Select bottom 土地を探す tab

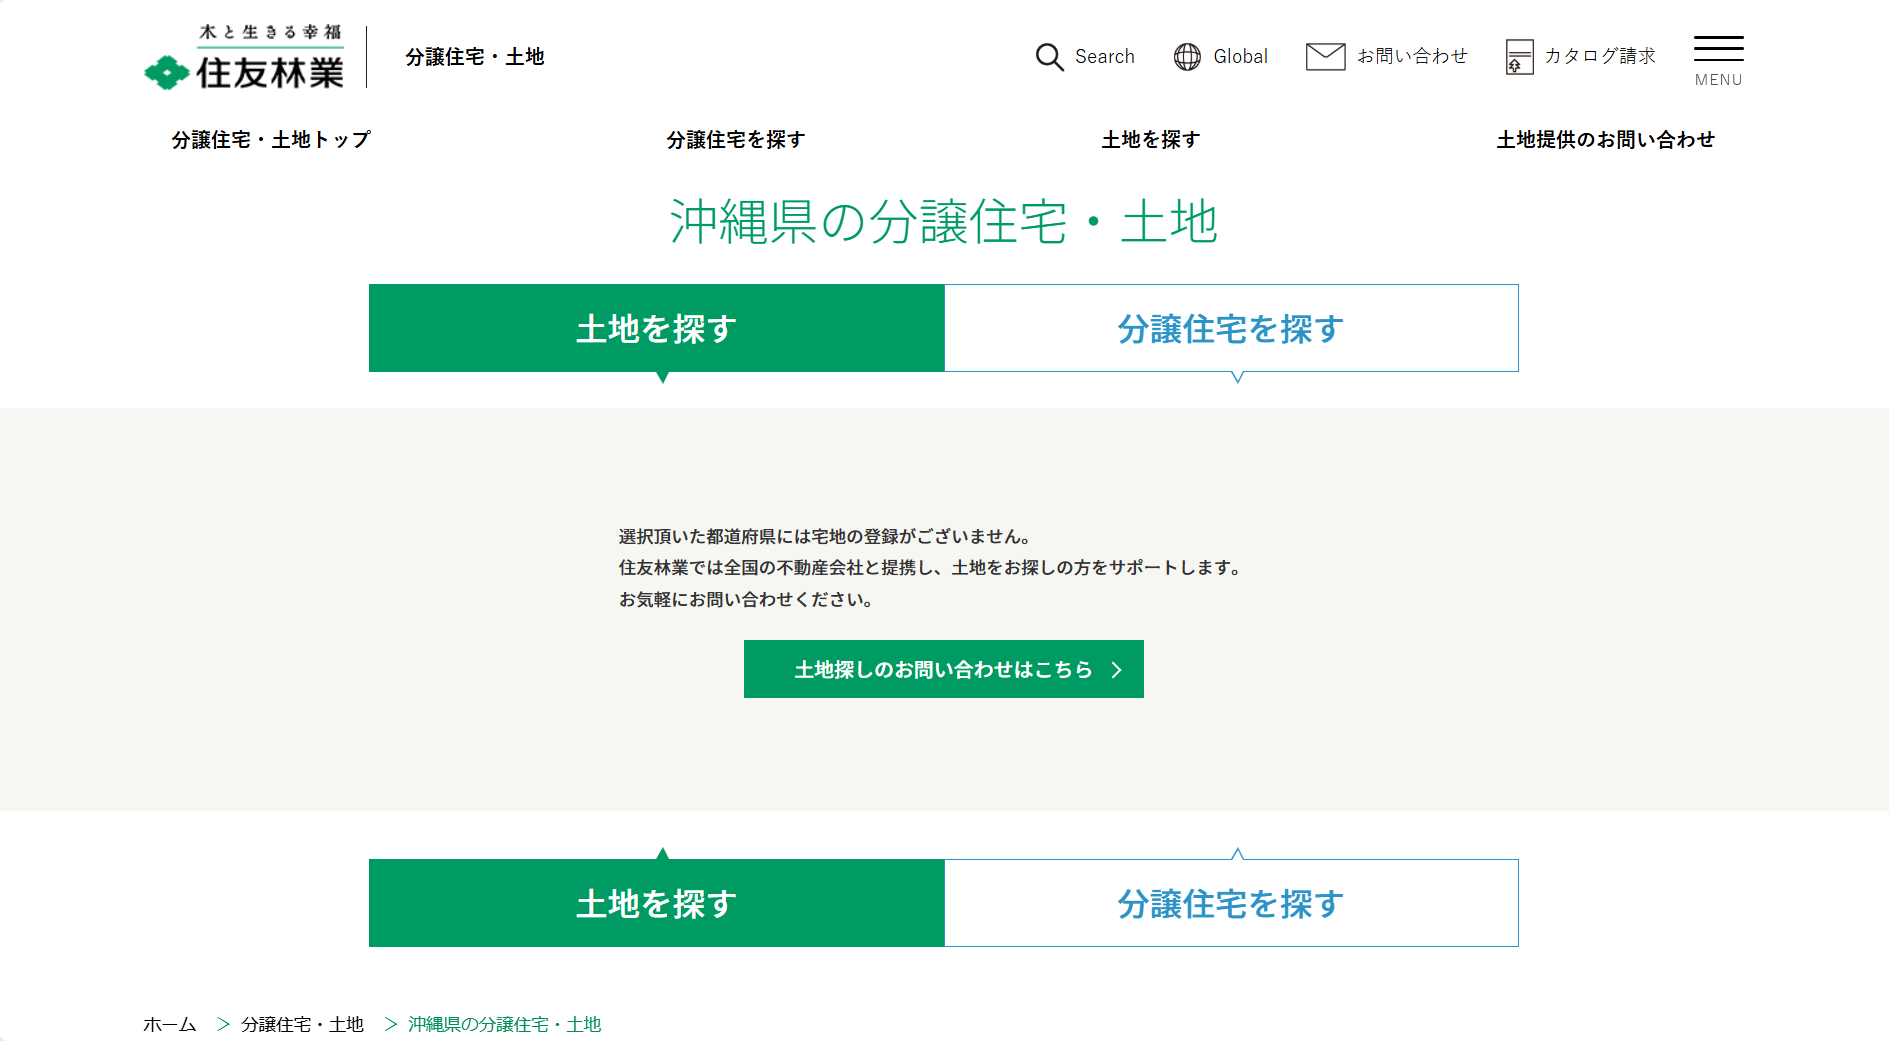click(x=656, y=904)
